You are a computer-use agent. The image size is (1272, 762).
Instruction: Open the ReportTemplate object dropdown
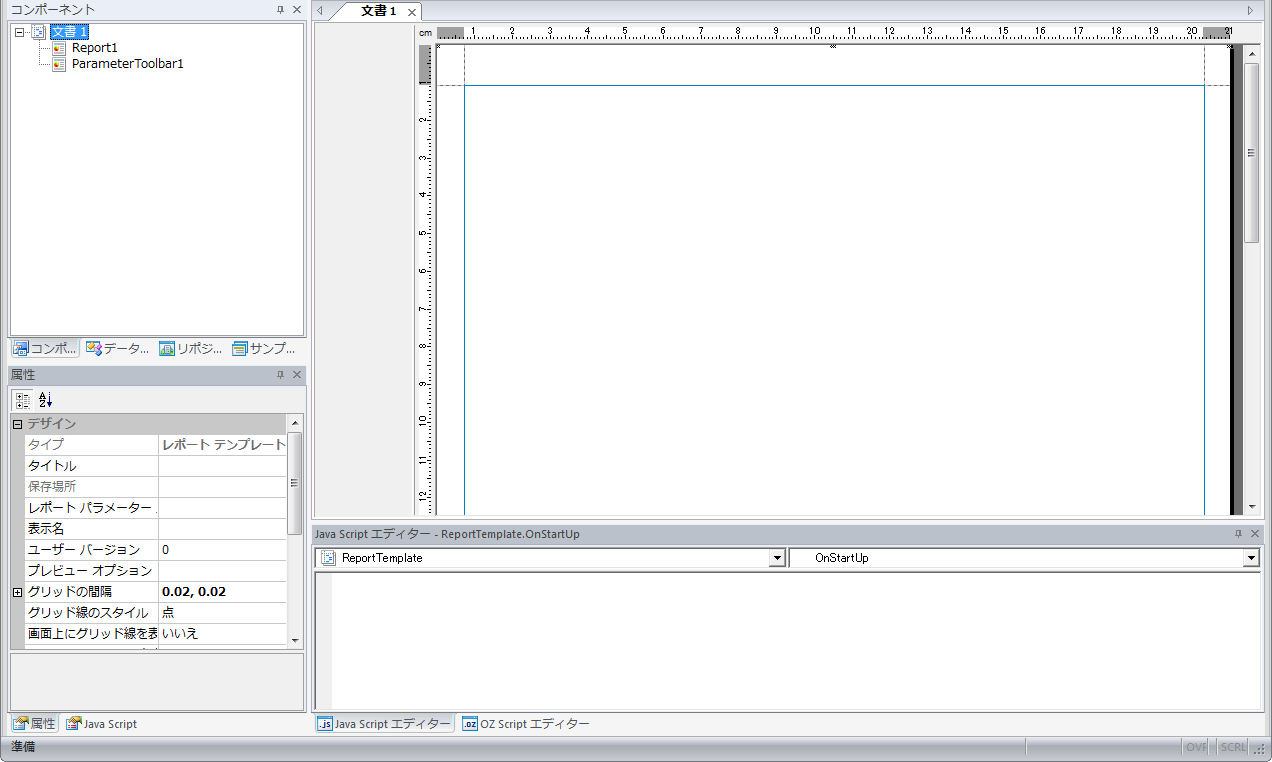point(777,558)
